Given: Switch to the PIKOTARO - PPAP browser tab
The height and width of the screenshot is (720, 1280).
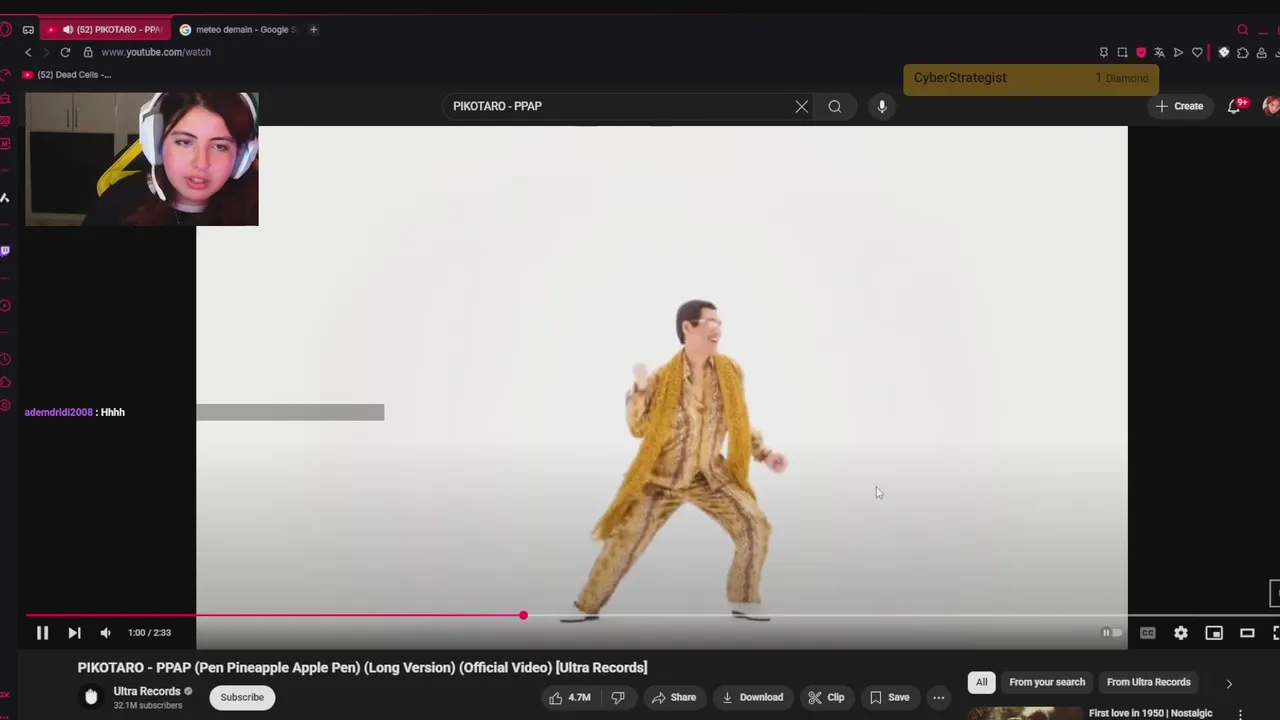Looking at the screenshot, I should (x=106, y=30).
